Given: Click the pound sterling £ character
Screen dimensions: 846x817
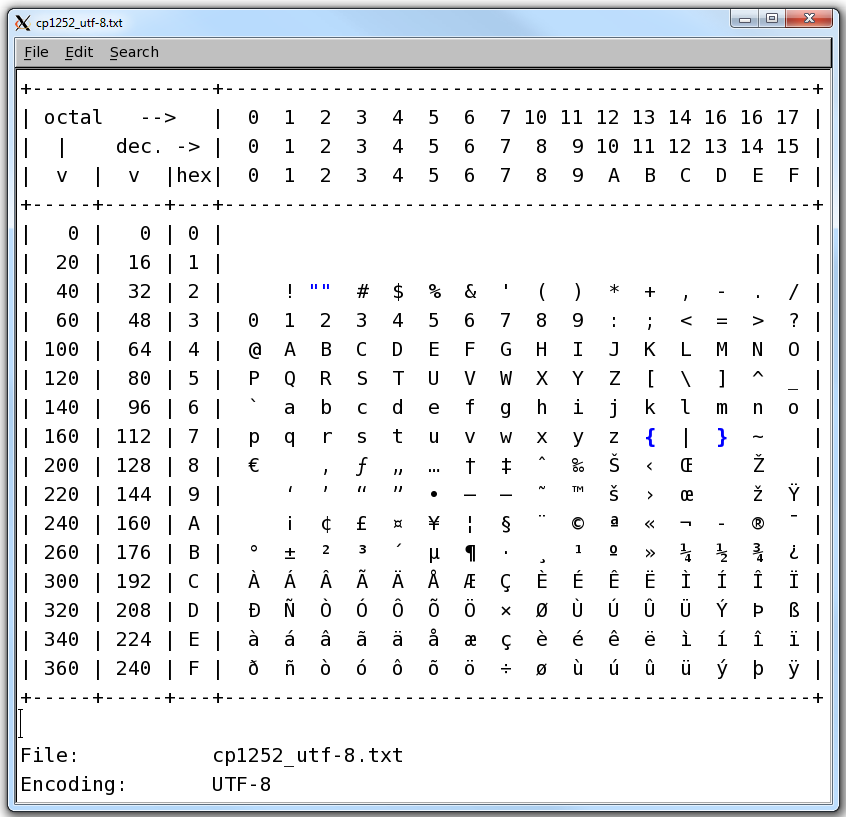Looking at the screenshot, I should (361, 523).
